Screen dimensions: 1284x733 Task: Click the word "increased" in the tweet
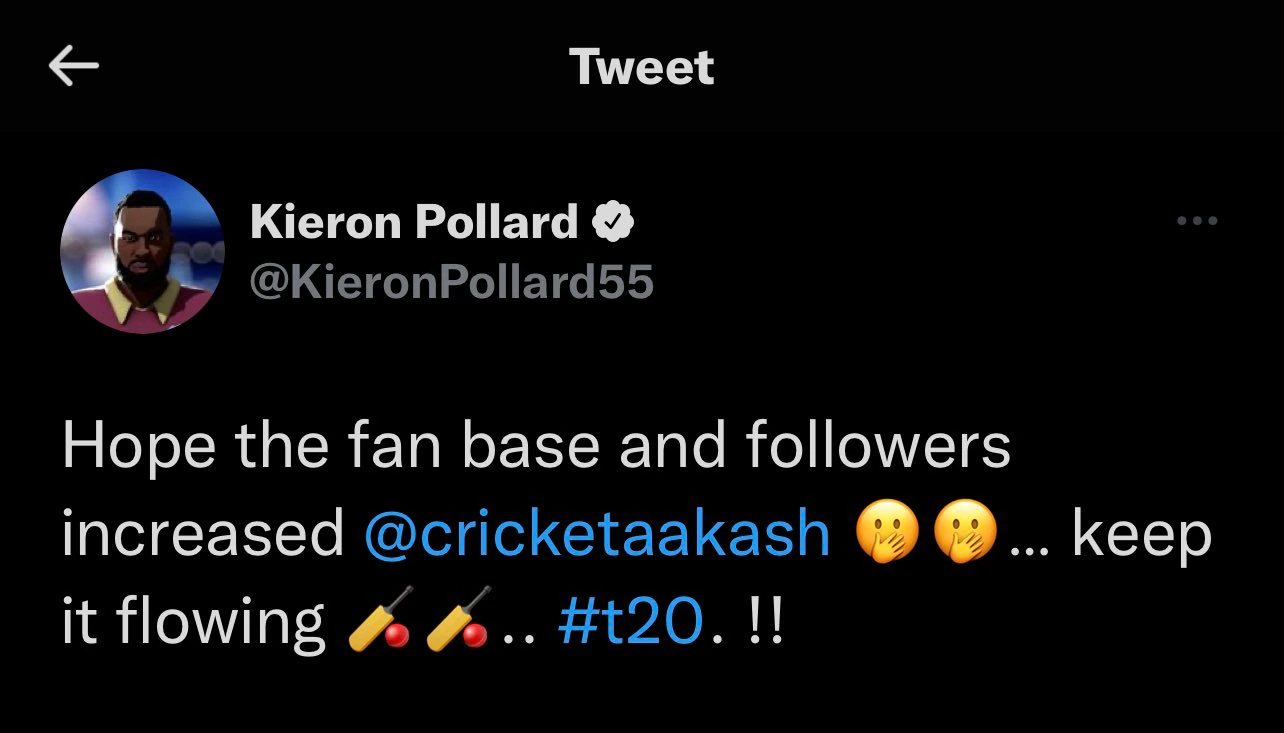203,534
